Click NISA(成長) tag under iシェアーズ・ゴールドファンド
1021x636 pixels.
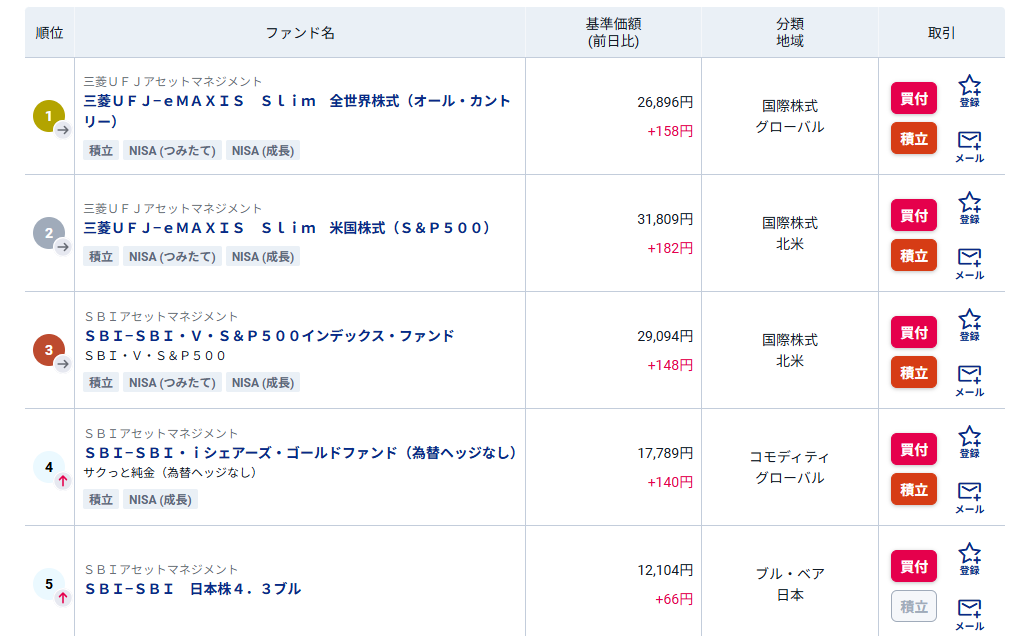click(x=160, y=500)
